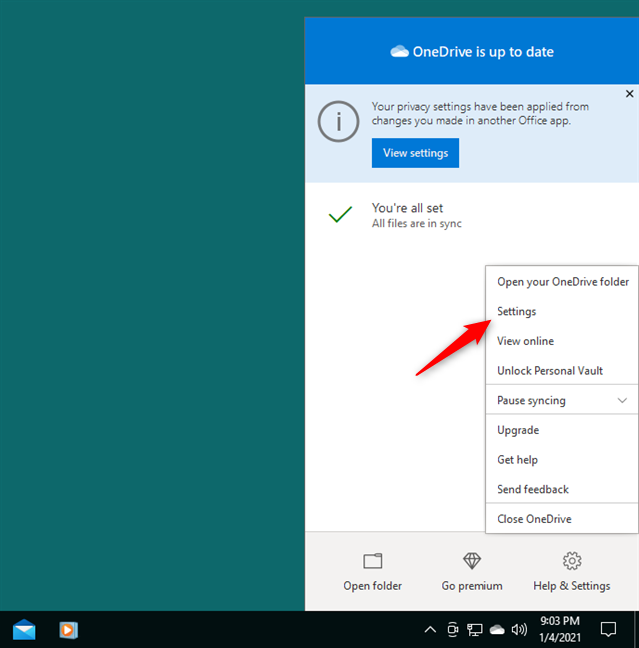The height and width of the screenshot is (648, 639).
Task: Click the taskbar clock showing 9:03 PM
Action: click(x=560, y=621)
